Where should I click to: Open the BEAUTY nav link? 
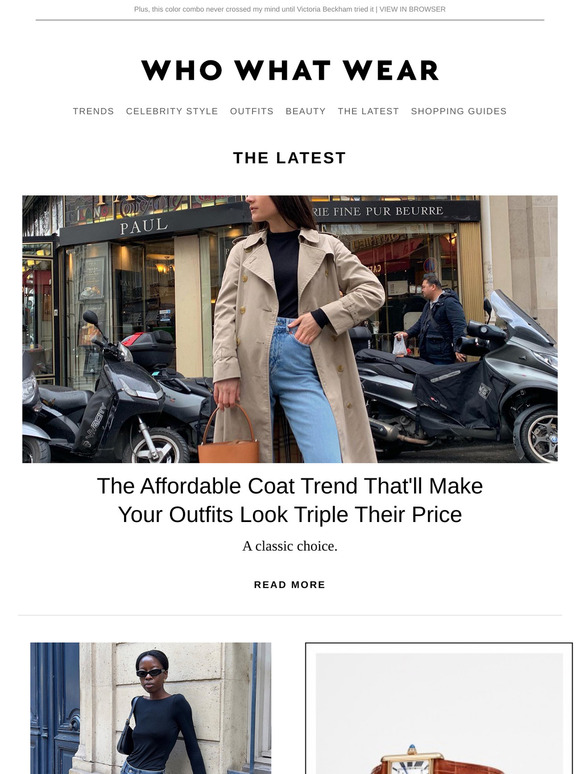(306, 111)
